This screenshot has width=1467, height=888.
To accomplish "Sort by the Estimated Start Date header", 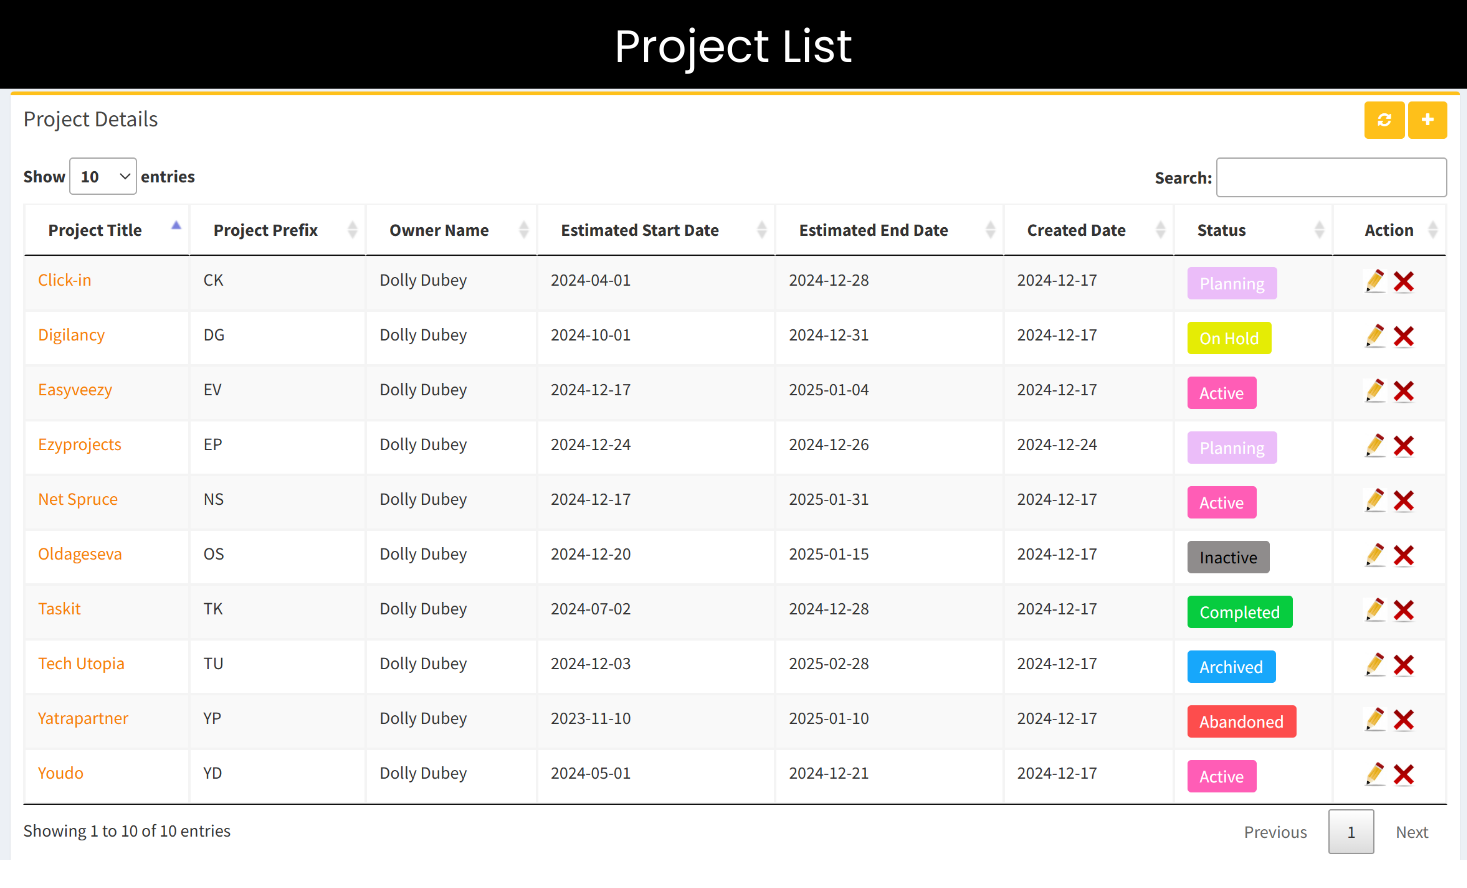I will click(x=640, y=229).
